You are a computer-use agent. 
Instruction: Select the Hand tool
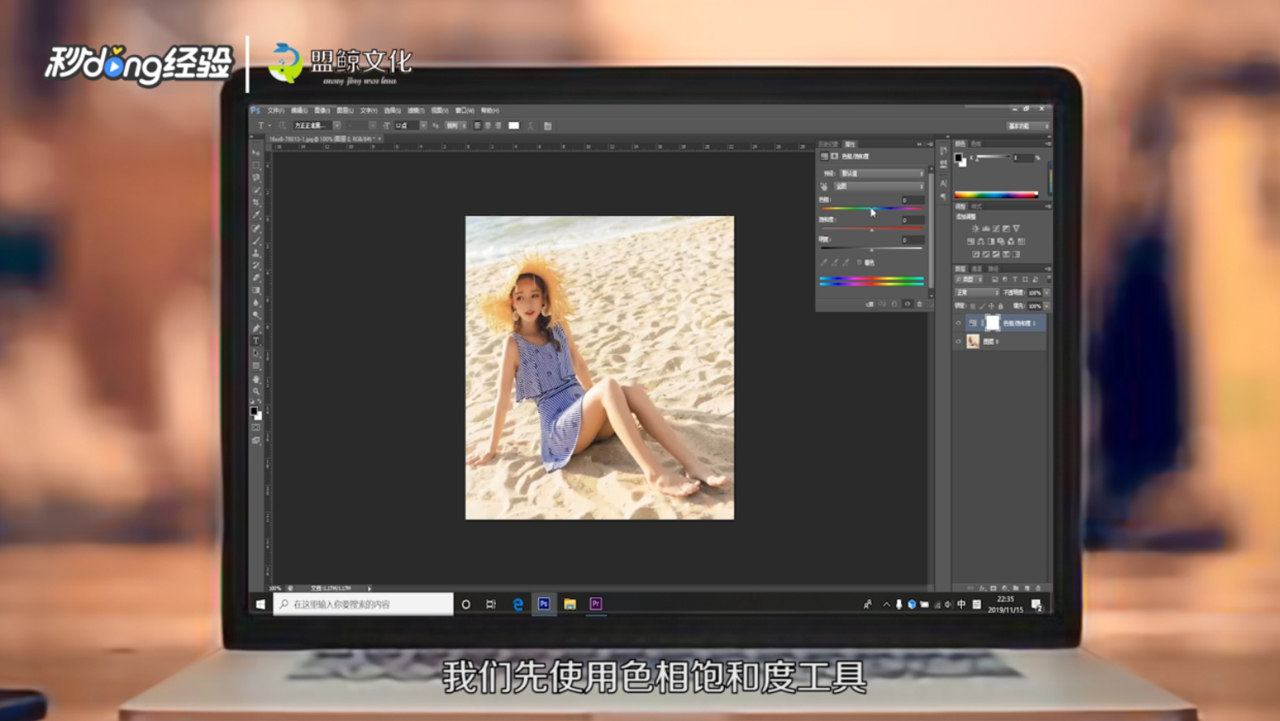[x=256, y=380]
